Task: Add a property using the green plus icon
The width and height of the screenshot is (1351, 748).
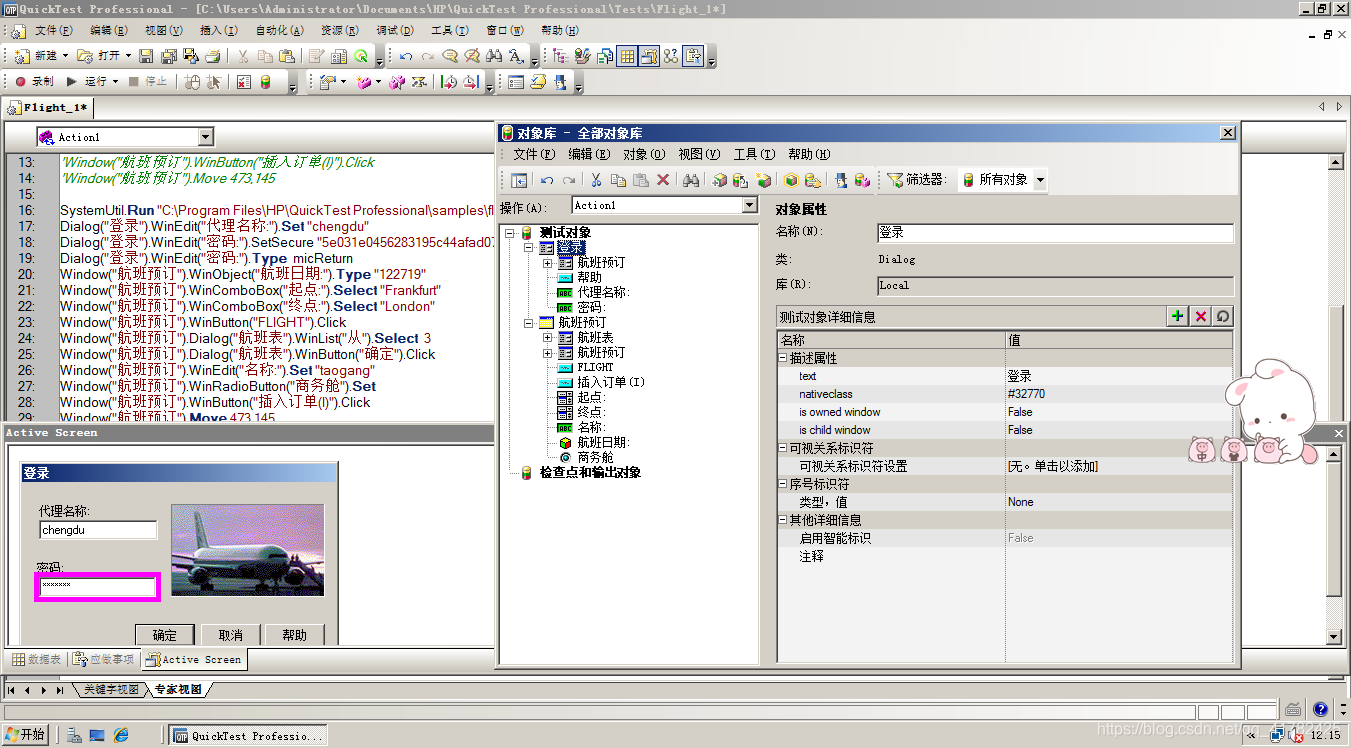Action: click(1179, 316)
